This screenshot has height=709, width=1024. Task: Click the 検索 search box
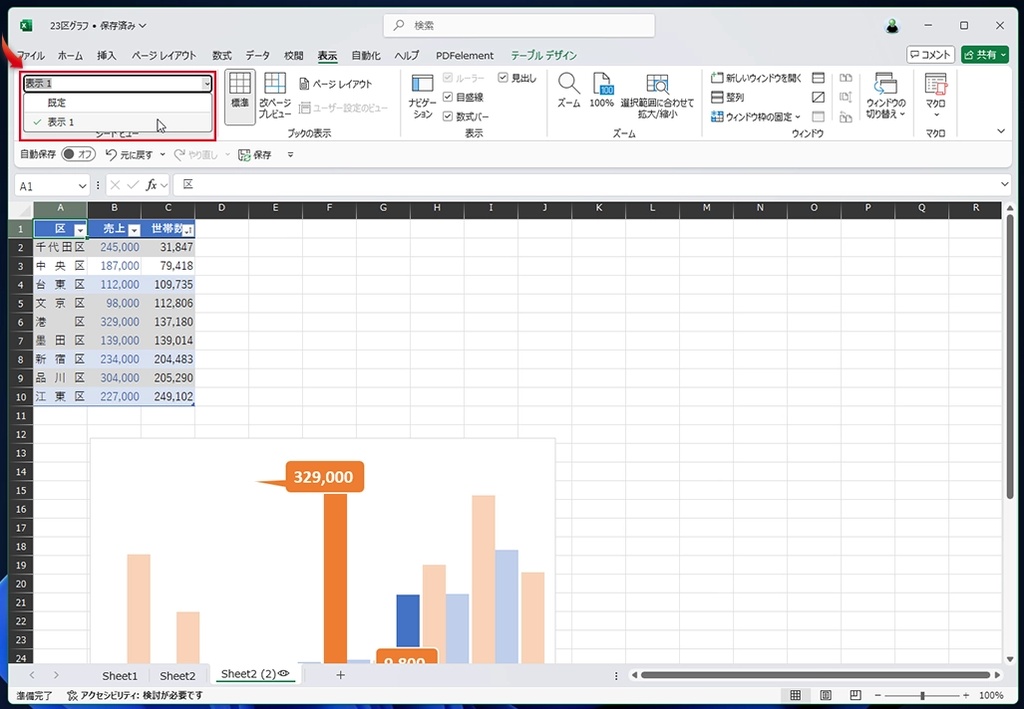(519, 25)
